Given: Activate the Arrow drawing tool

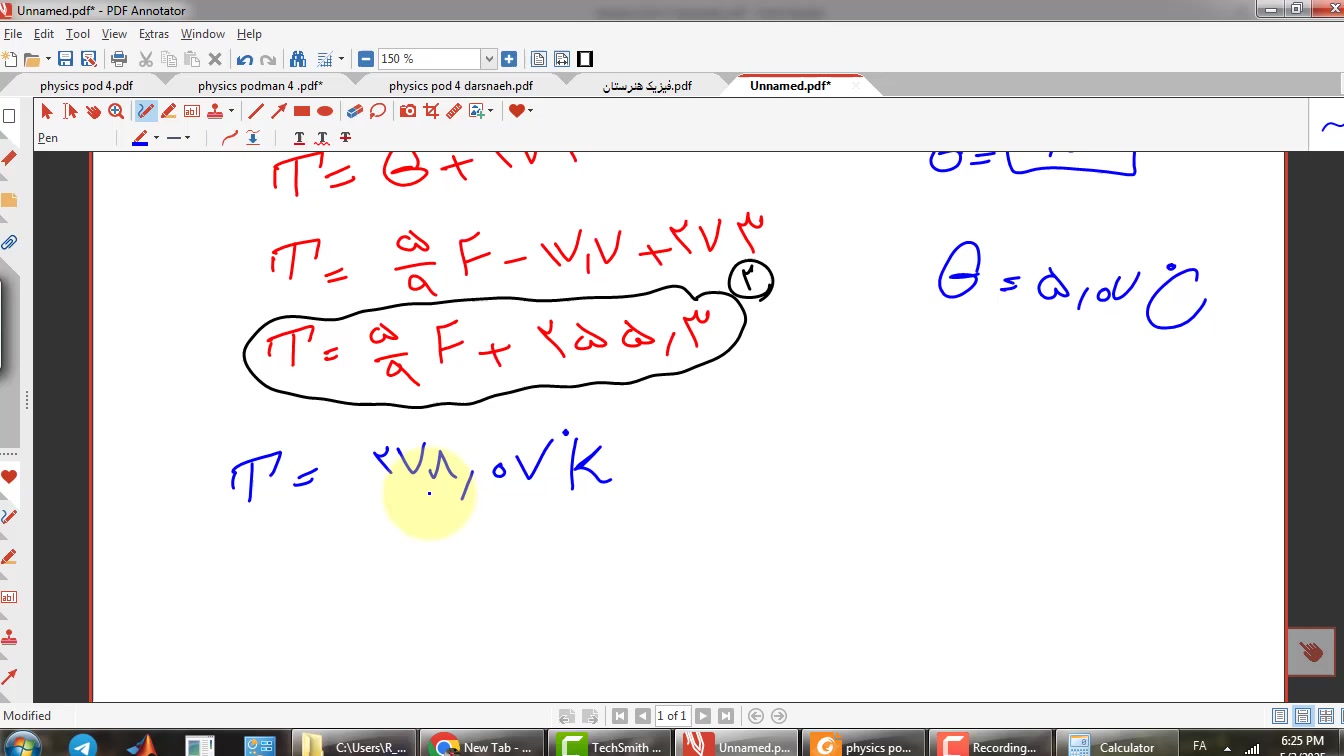Looking at the screenshot, I should tap(279, 111).
